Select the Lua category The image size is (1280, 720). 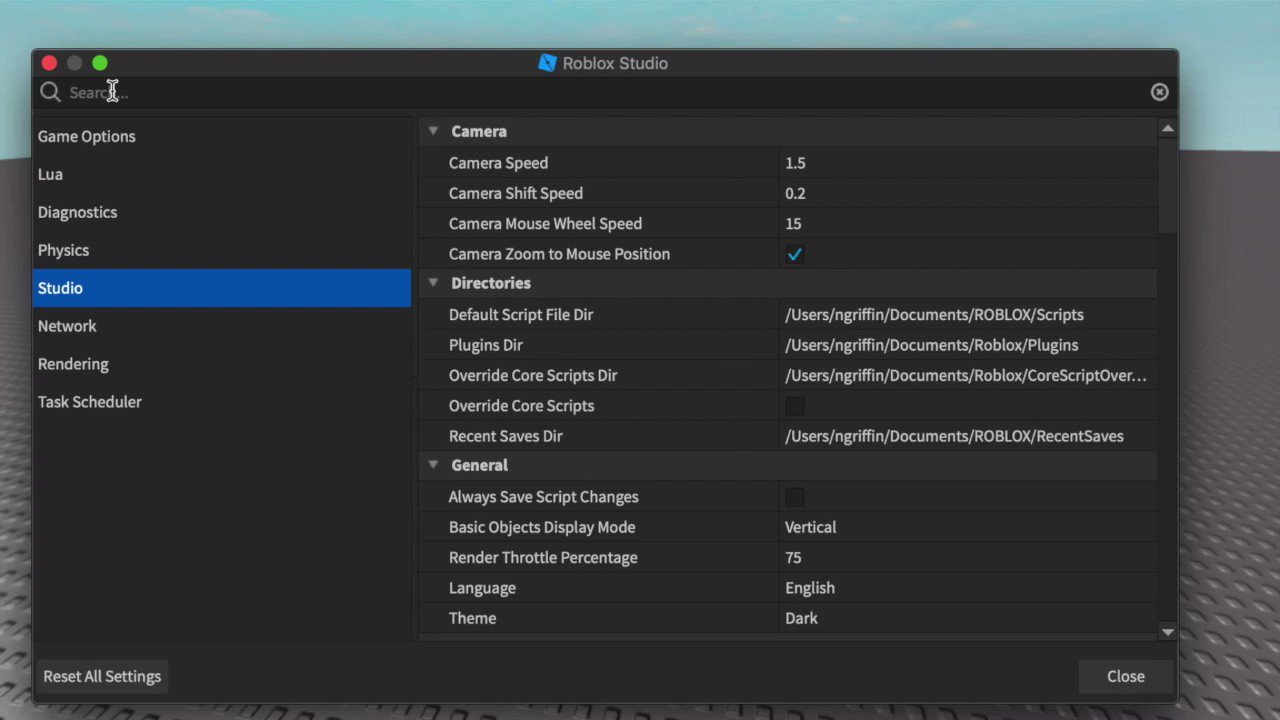click(221, 174)
